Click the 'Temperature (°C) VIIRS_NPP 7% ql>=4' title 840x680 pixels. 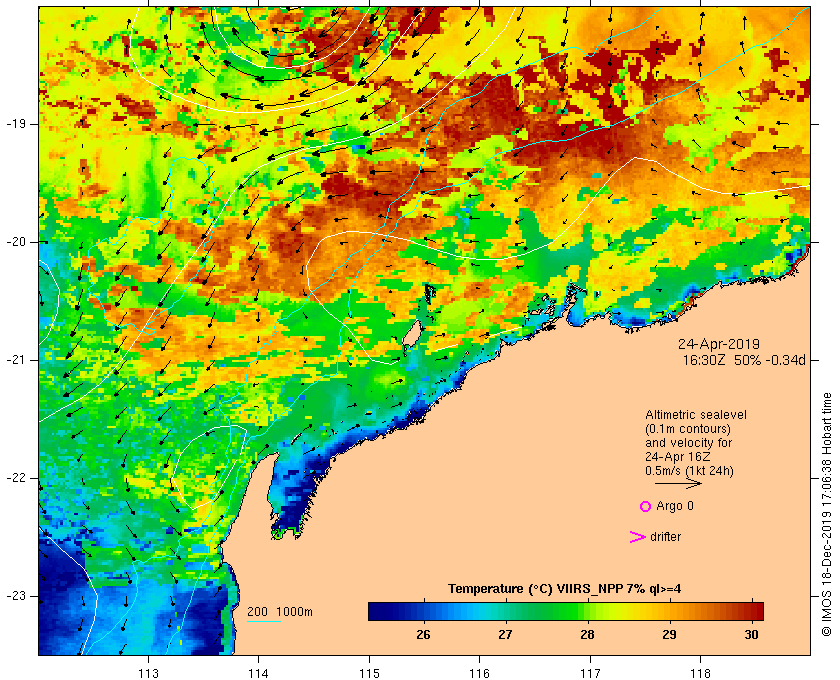pyautogui.click(x=565, y=589)
